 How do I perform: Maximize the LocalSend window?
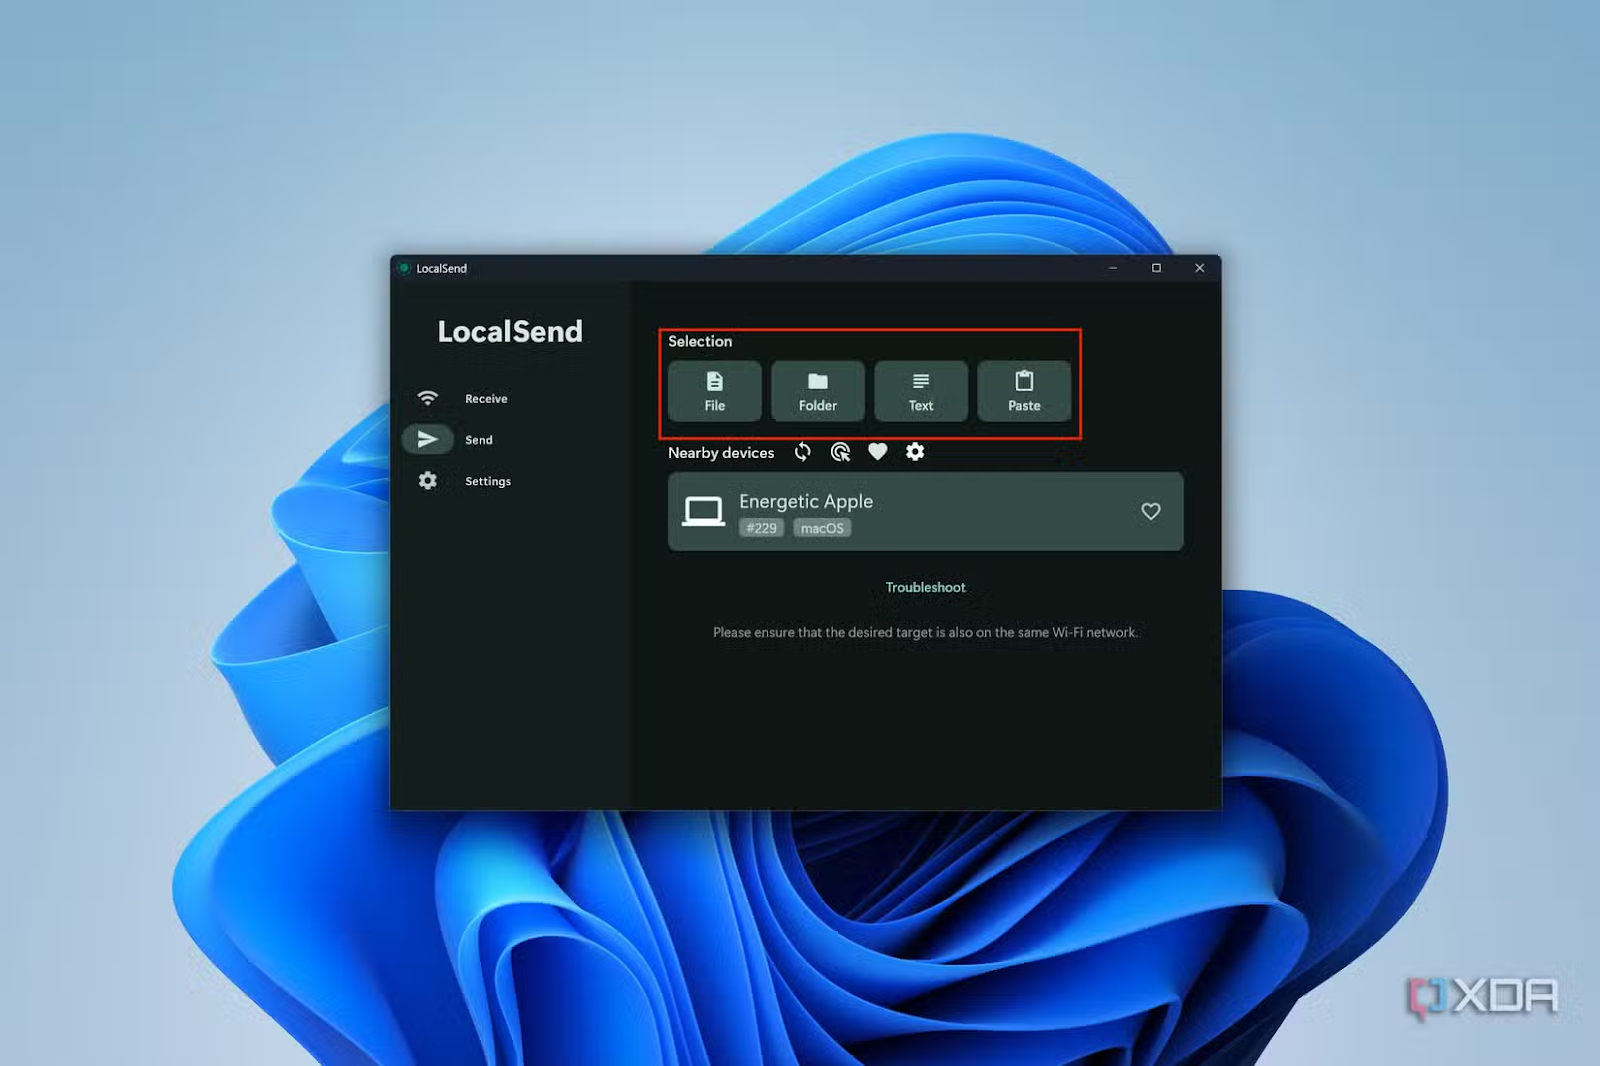coord(1156,268)
